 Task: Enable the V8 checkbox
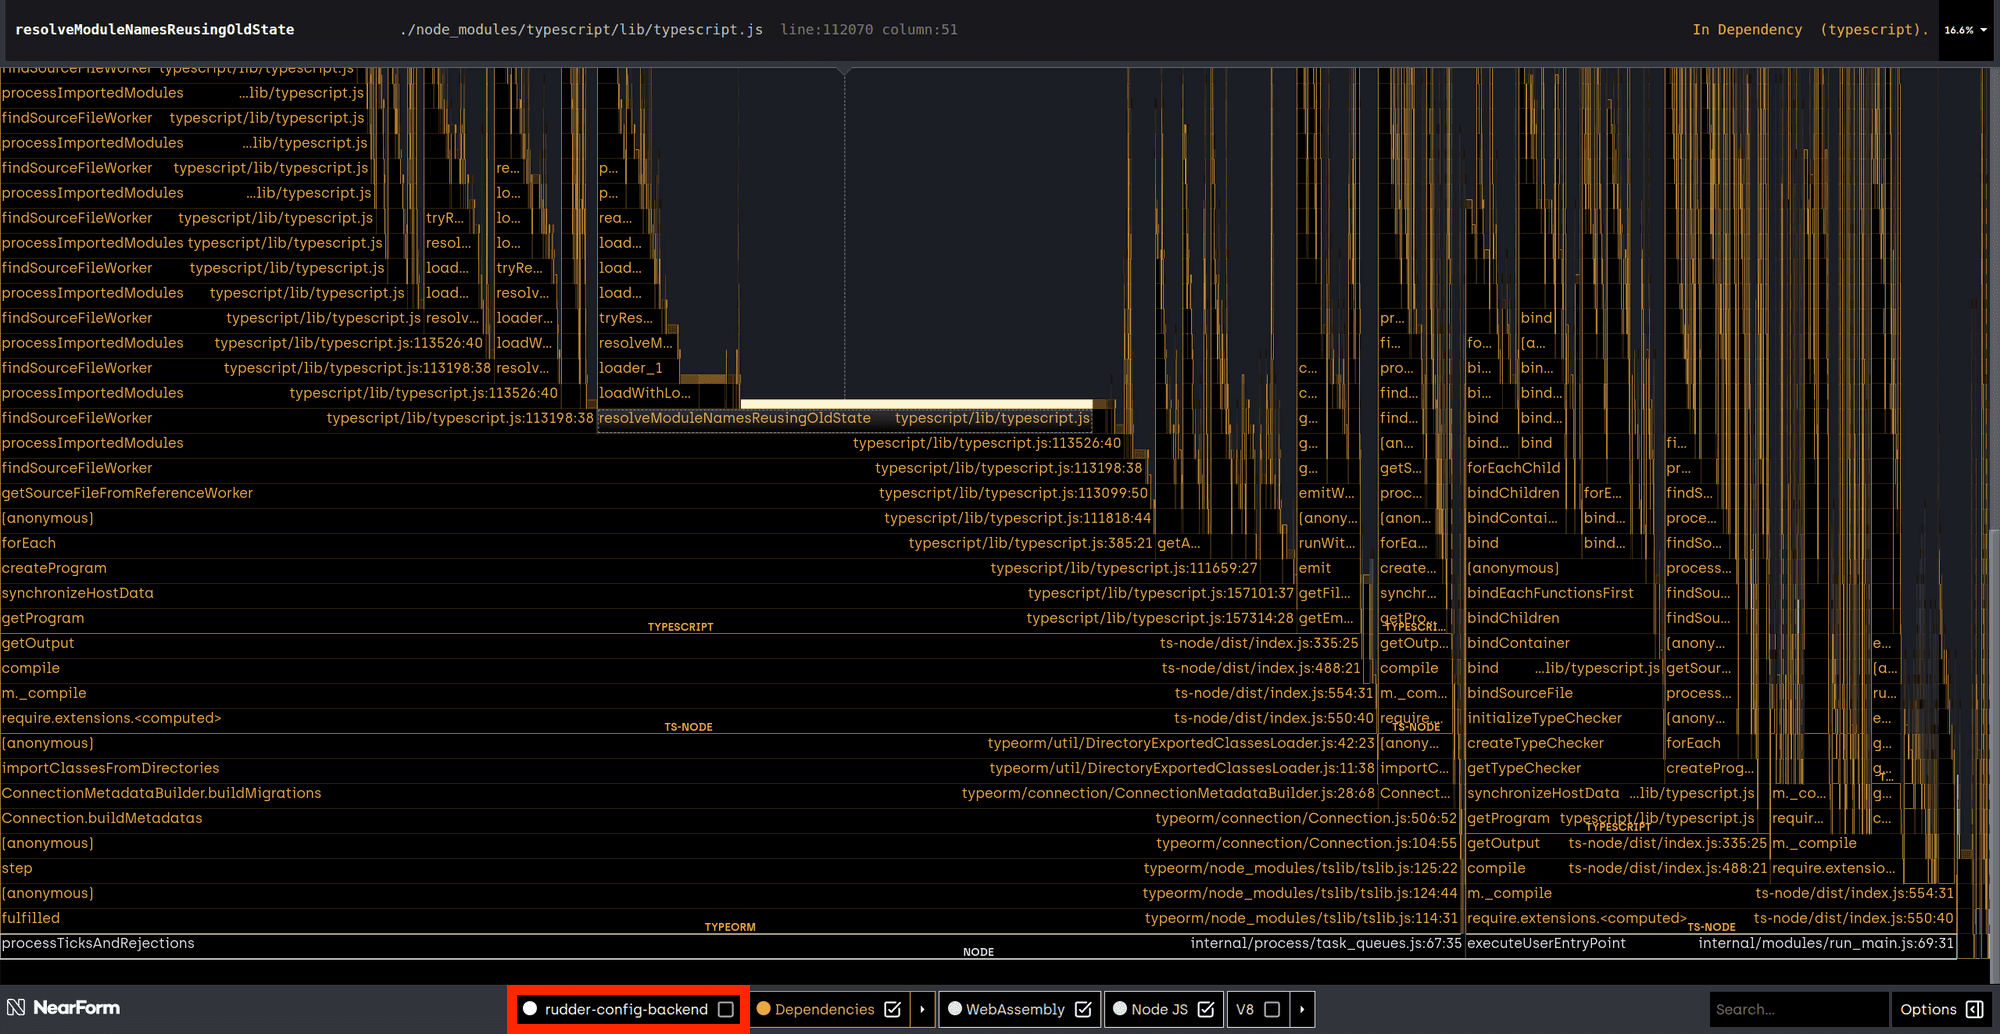tap(1272, 1009)
